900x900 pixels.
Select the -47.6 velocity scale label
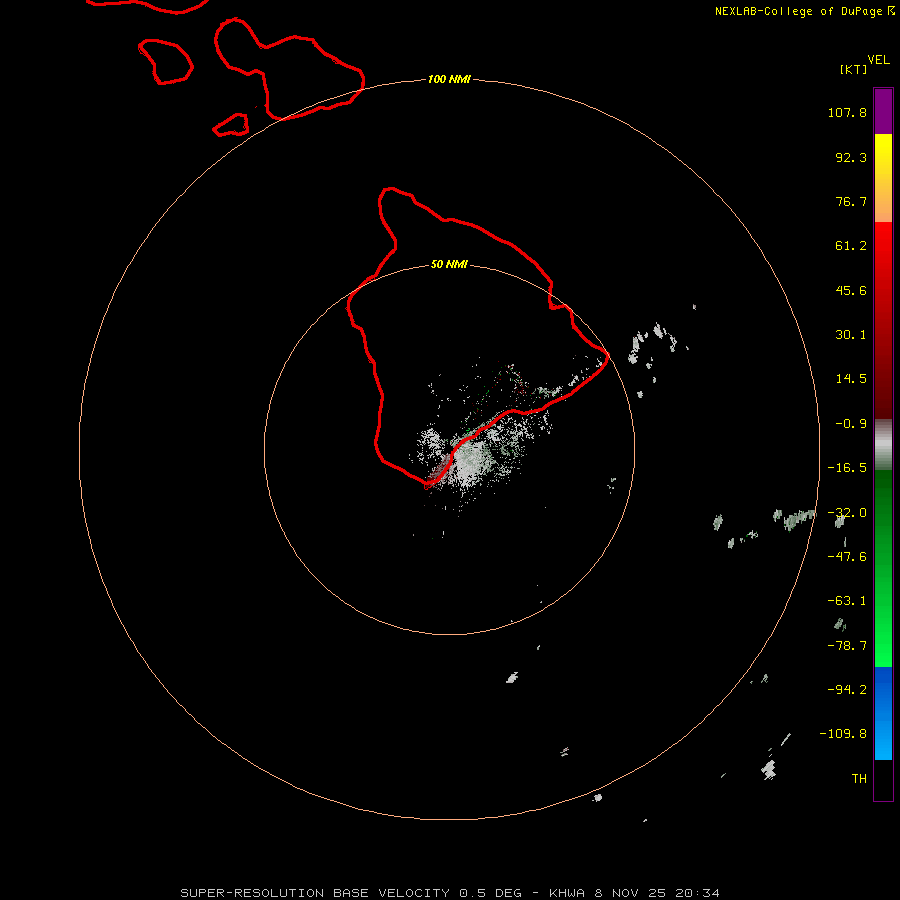pos(847,557)
